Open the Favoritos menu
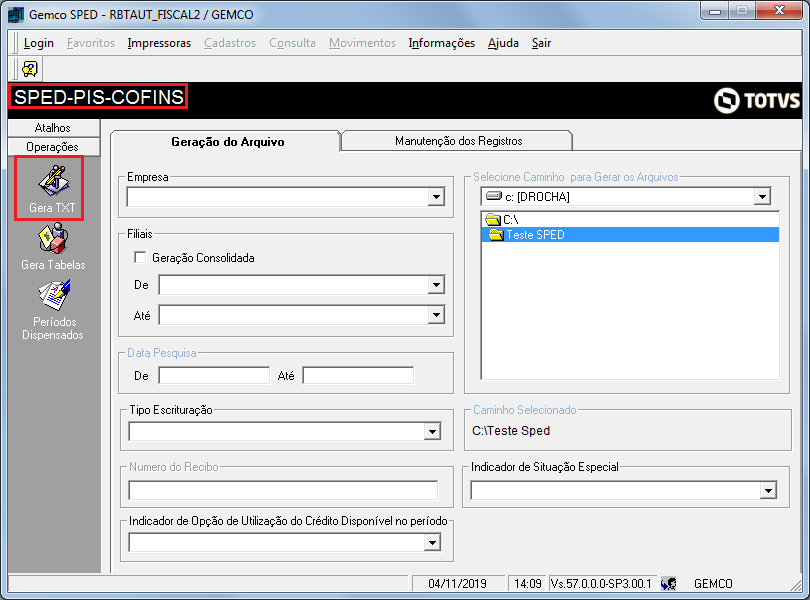The image size is (810, 600). tap(91, 43)
